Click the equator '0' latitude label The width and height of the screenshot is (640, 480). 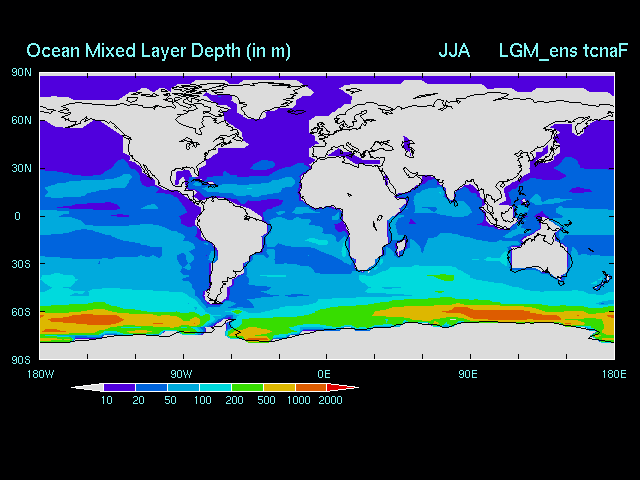tap(18, 216)
